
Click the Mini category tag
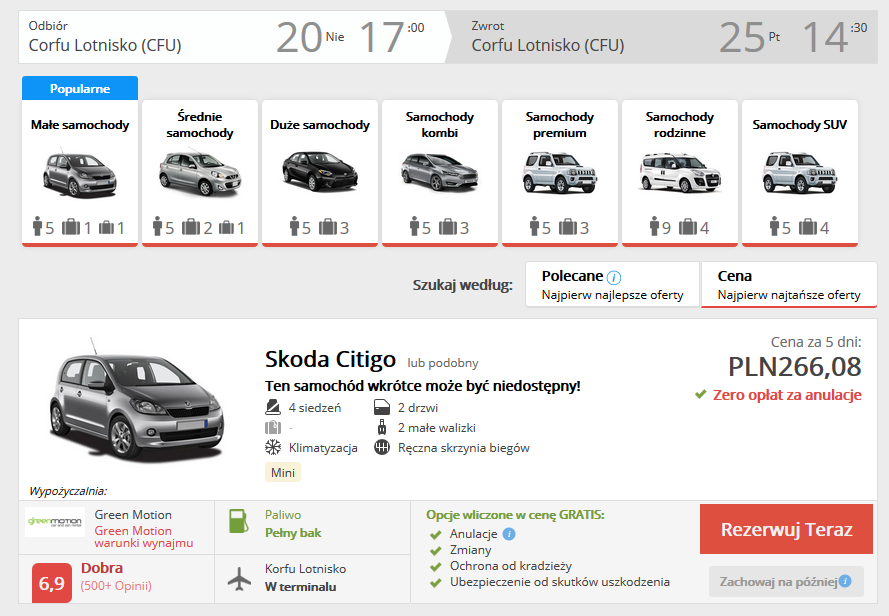click(283, 472)
